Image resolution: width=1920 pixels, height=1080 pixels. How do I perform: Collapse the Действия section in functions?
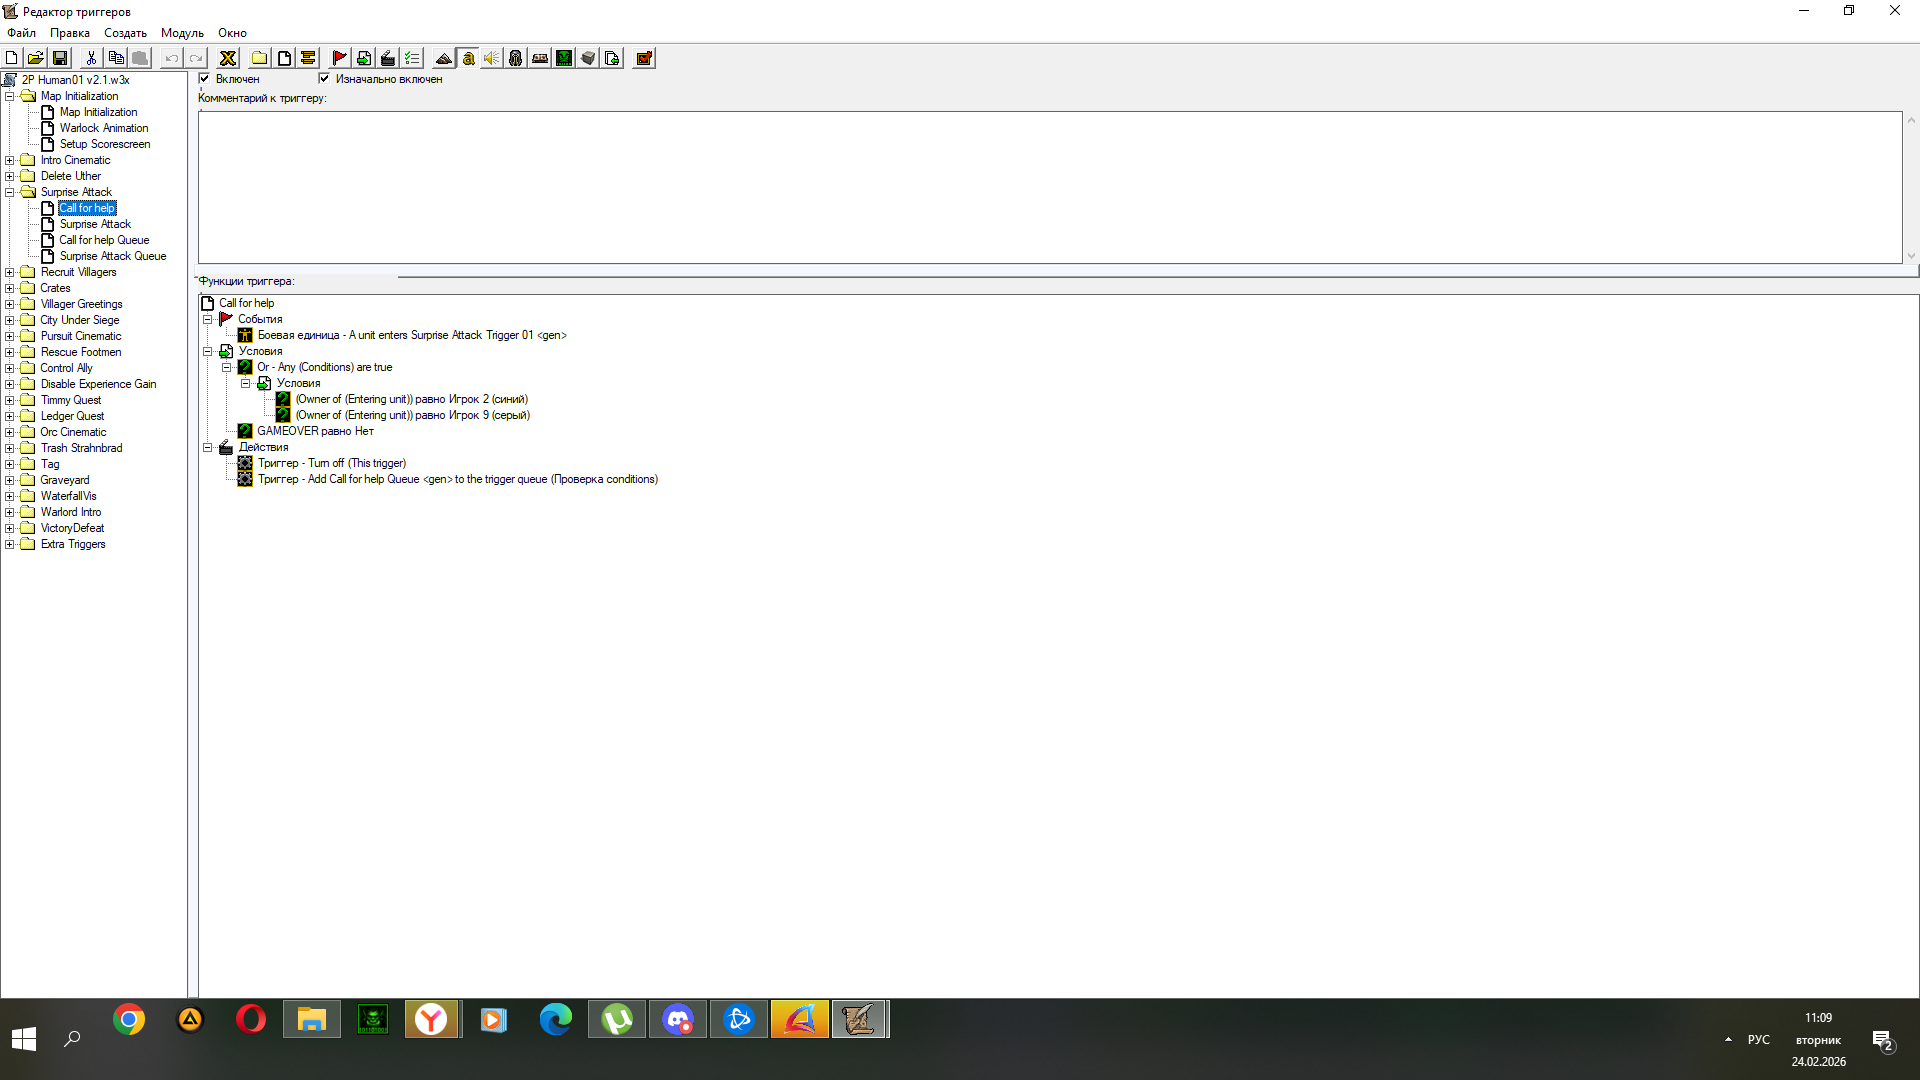[x=208, y=447]
